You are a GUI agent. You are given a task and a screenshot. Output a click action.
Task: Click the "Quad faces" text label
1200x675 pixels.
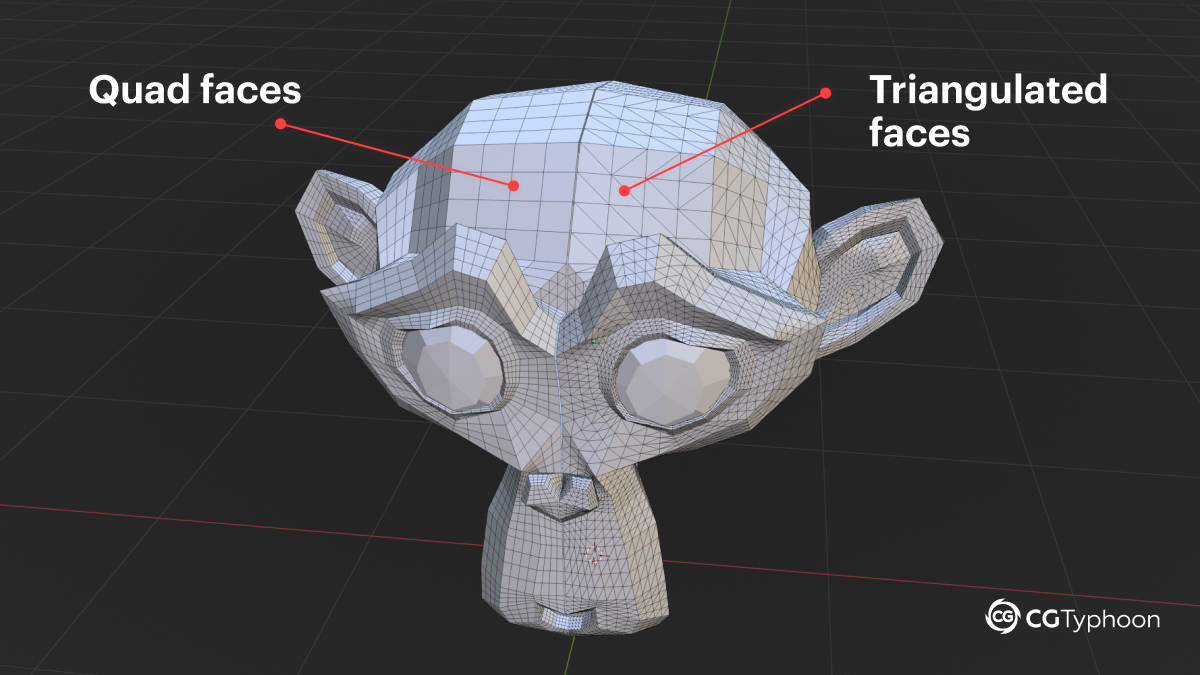(195, 90)
